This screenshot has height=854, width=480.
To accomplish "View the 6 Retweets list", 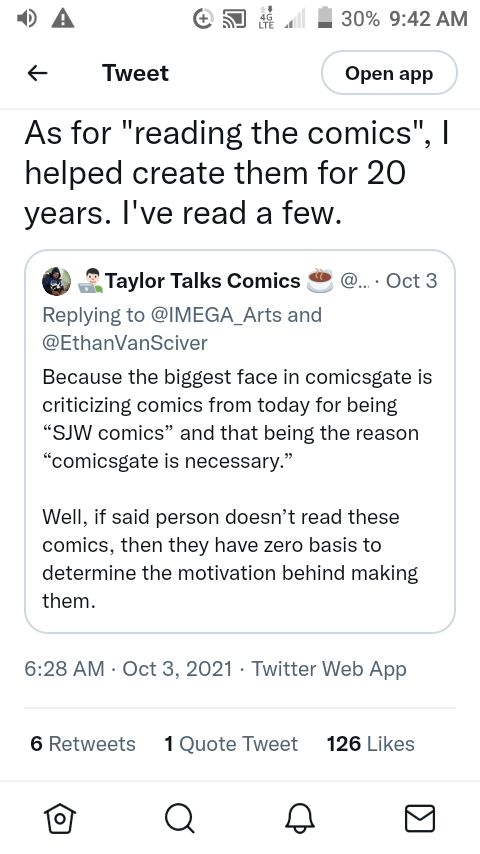I will [83, 743].
